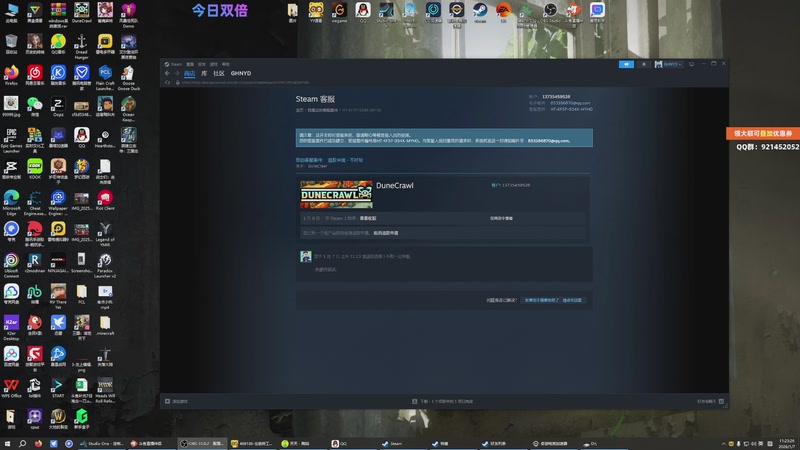Launch Steam from top desktop icon row
Image resolution: width=800 pixels, height=450 pixels.
pyautogui.click(x=480, y=12)
